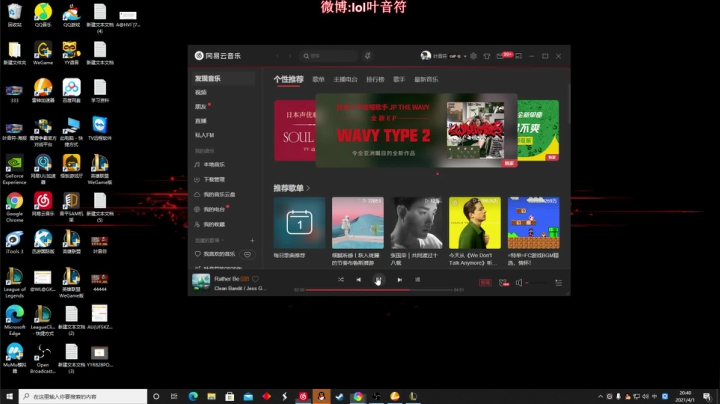Collapse the 创建的歌单 section
This screenshot has width=720, height=404.
tap(209, 241)
